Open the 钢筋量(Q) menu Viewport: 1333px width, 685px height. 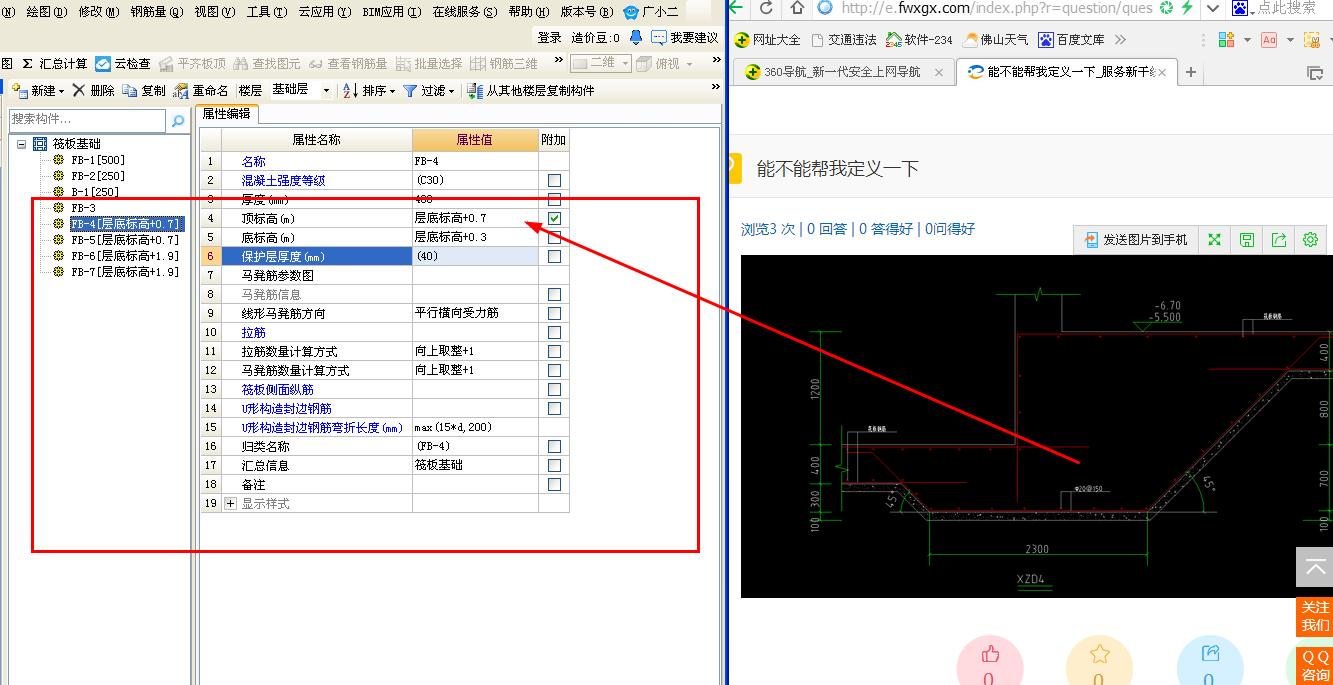(x=157, y=12)
